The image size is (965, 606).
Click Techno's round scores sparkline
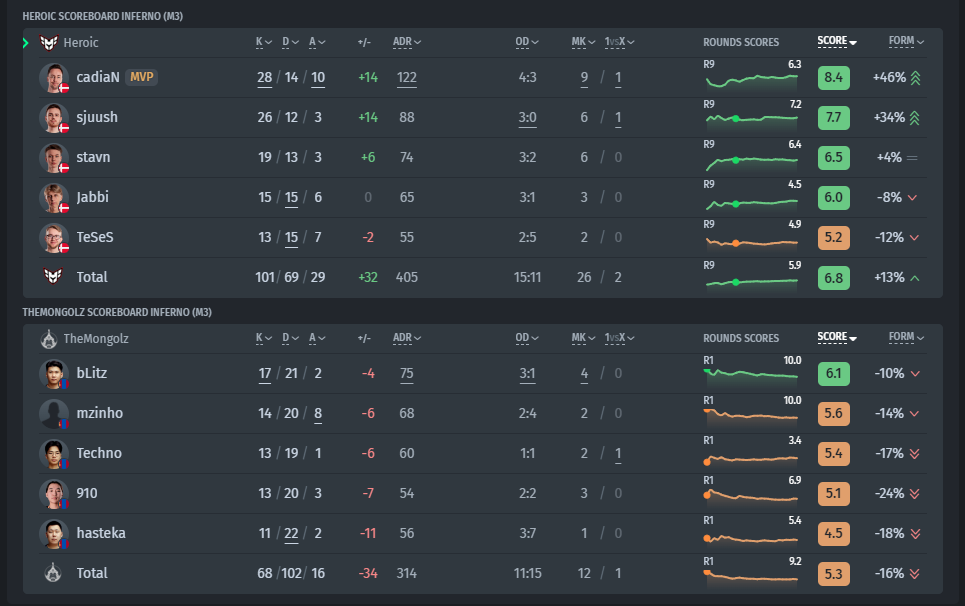click(x=751, y=458)
